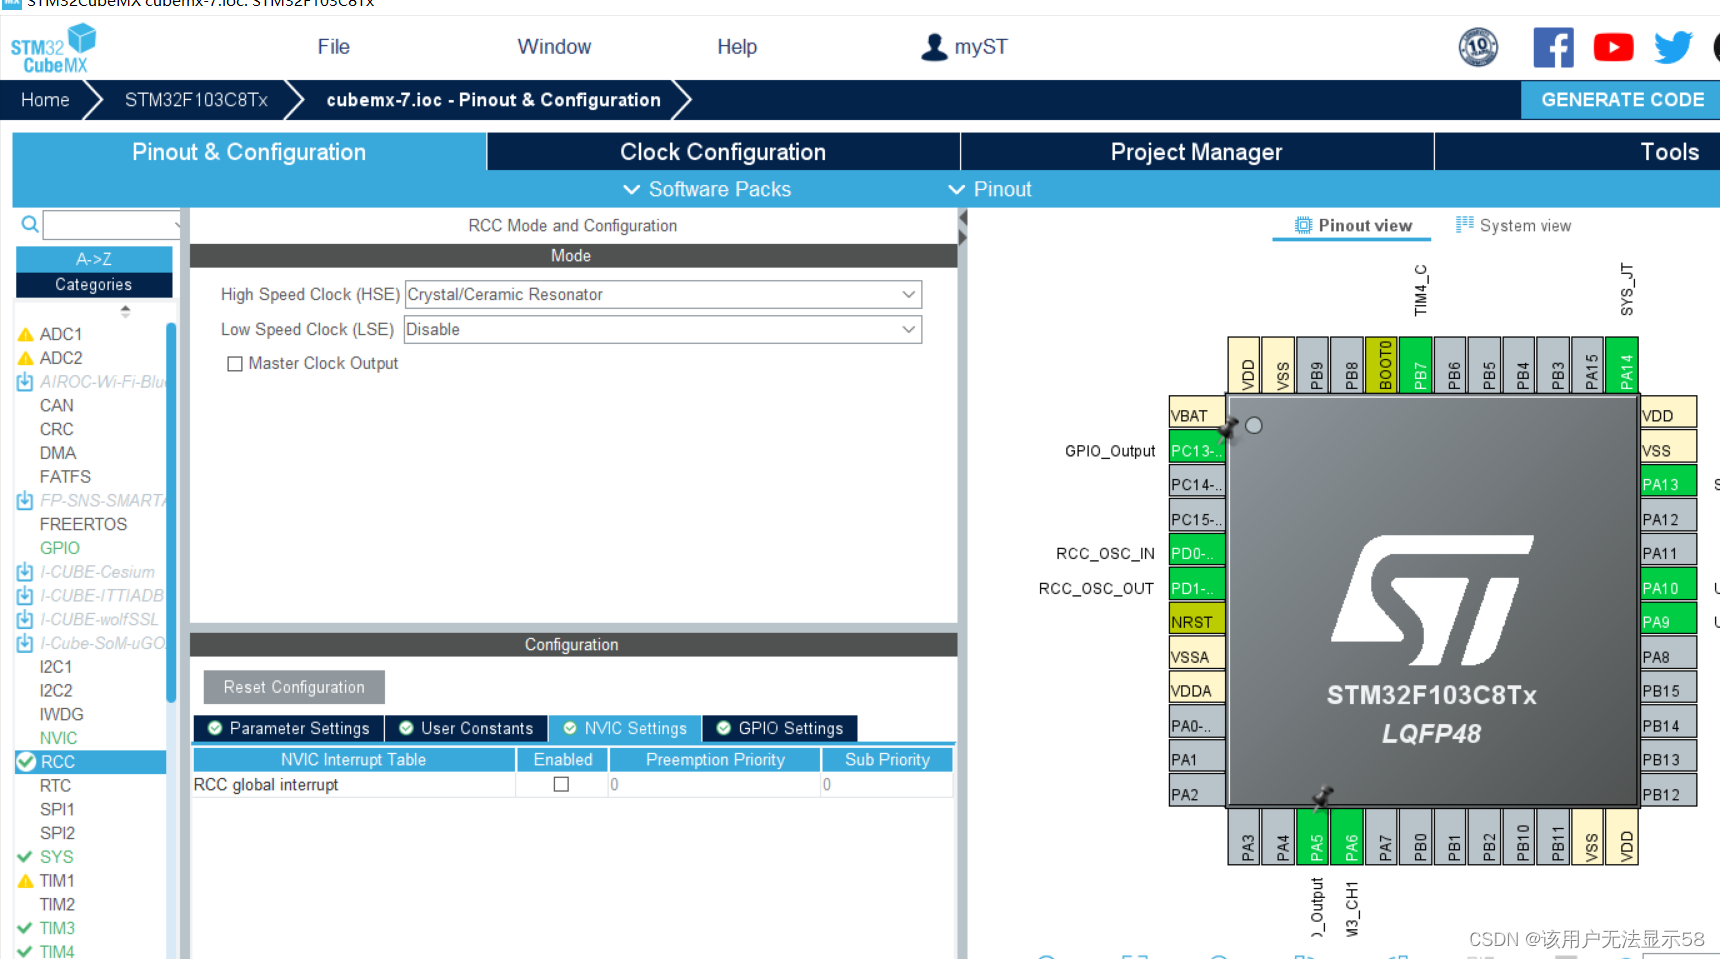Open the User Constants tab
This screenshot has height=959, width=1720.
(x=466, y=728)
